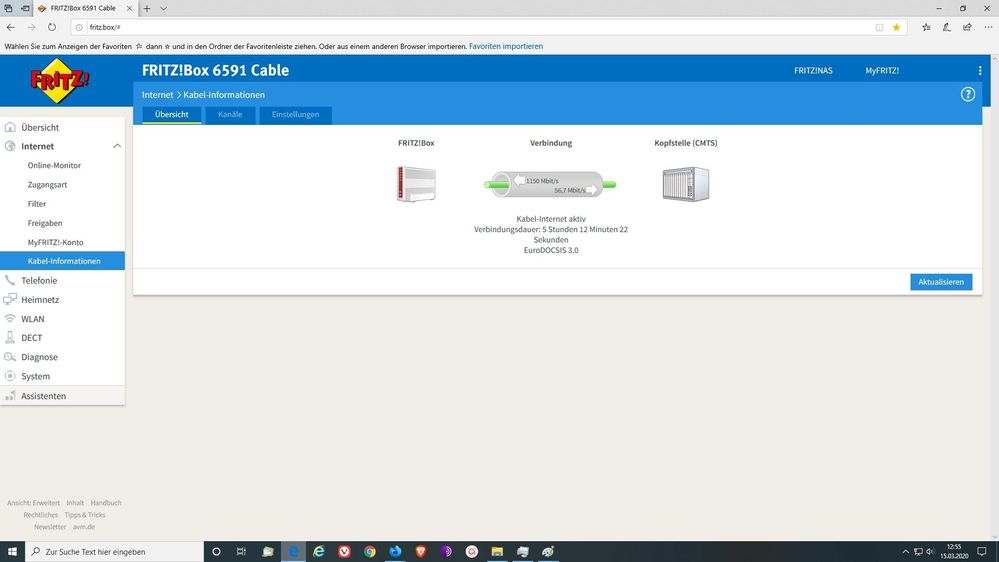
Task: Click the Windows taskbar search box
Action: click(115, 551)
